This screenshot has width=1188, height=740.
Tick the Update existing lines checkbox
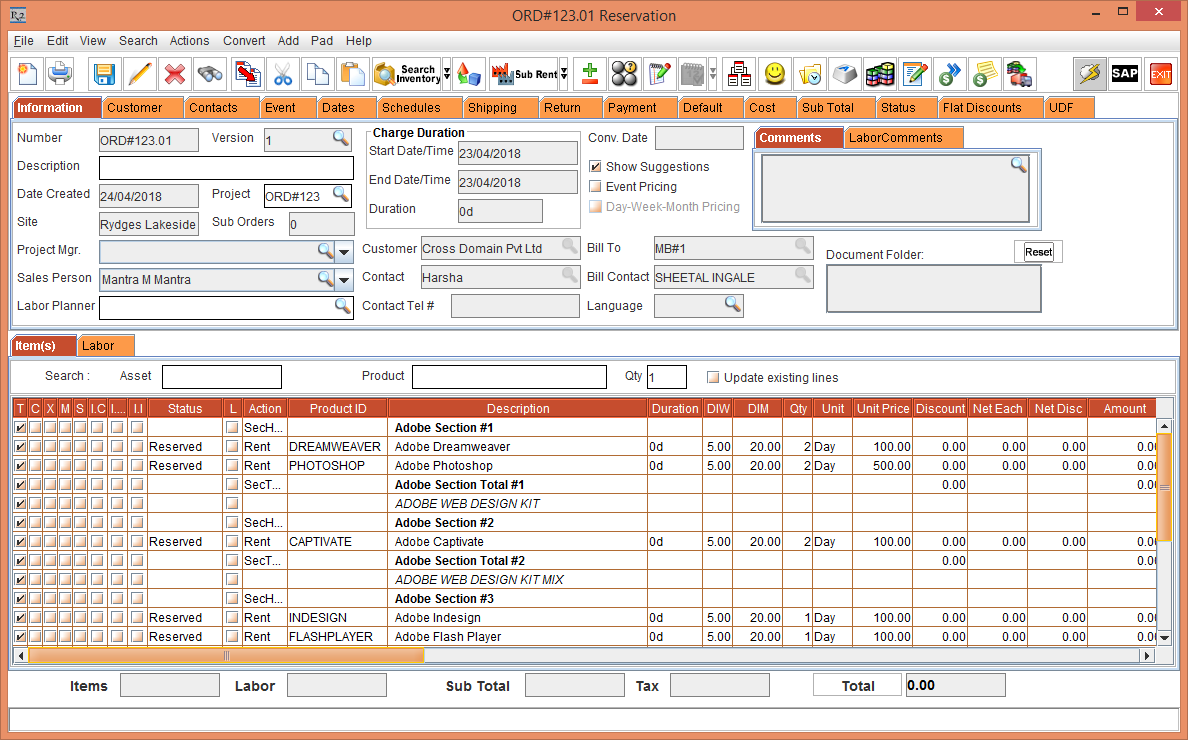coord(713,378)
